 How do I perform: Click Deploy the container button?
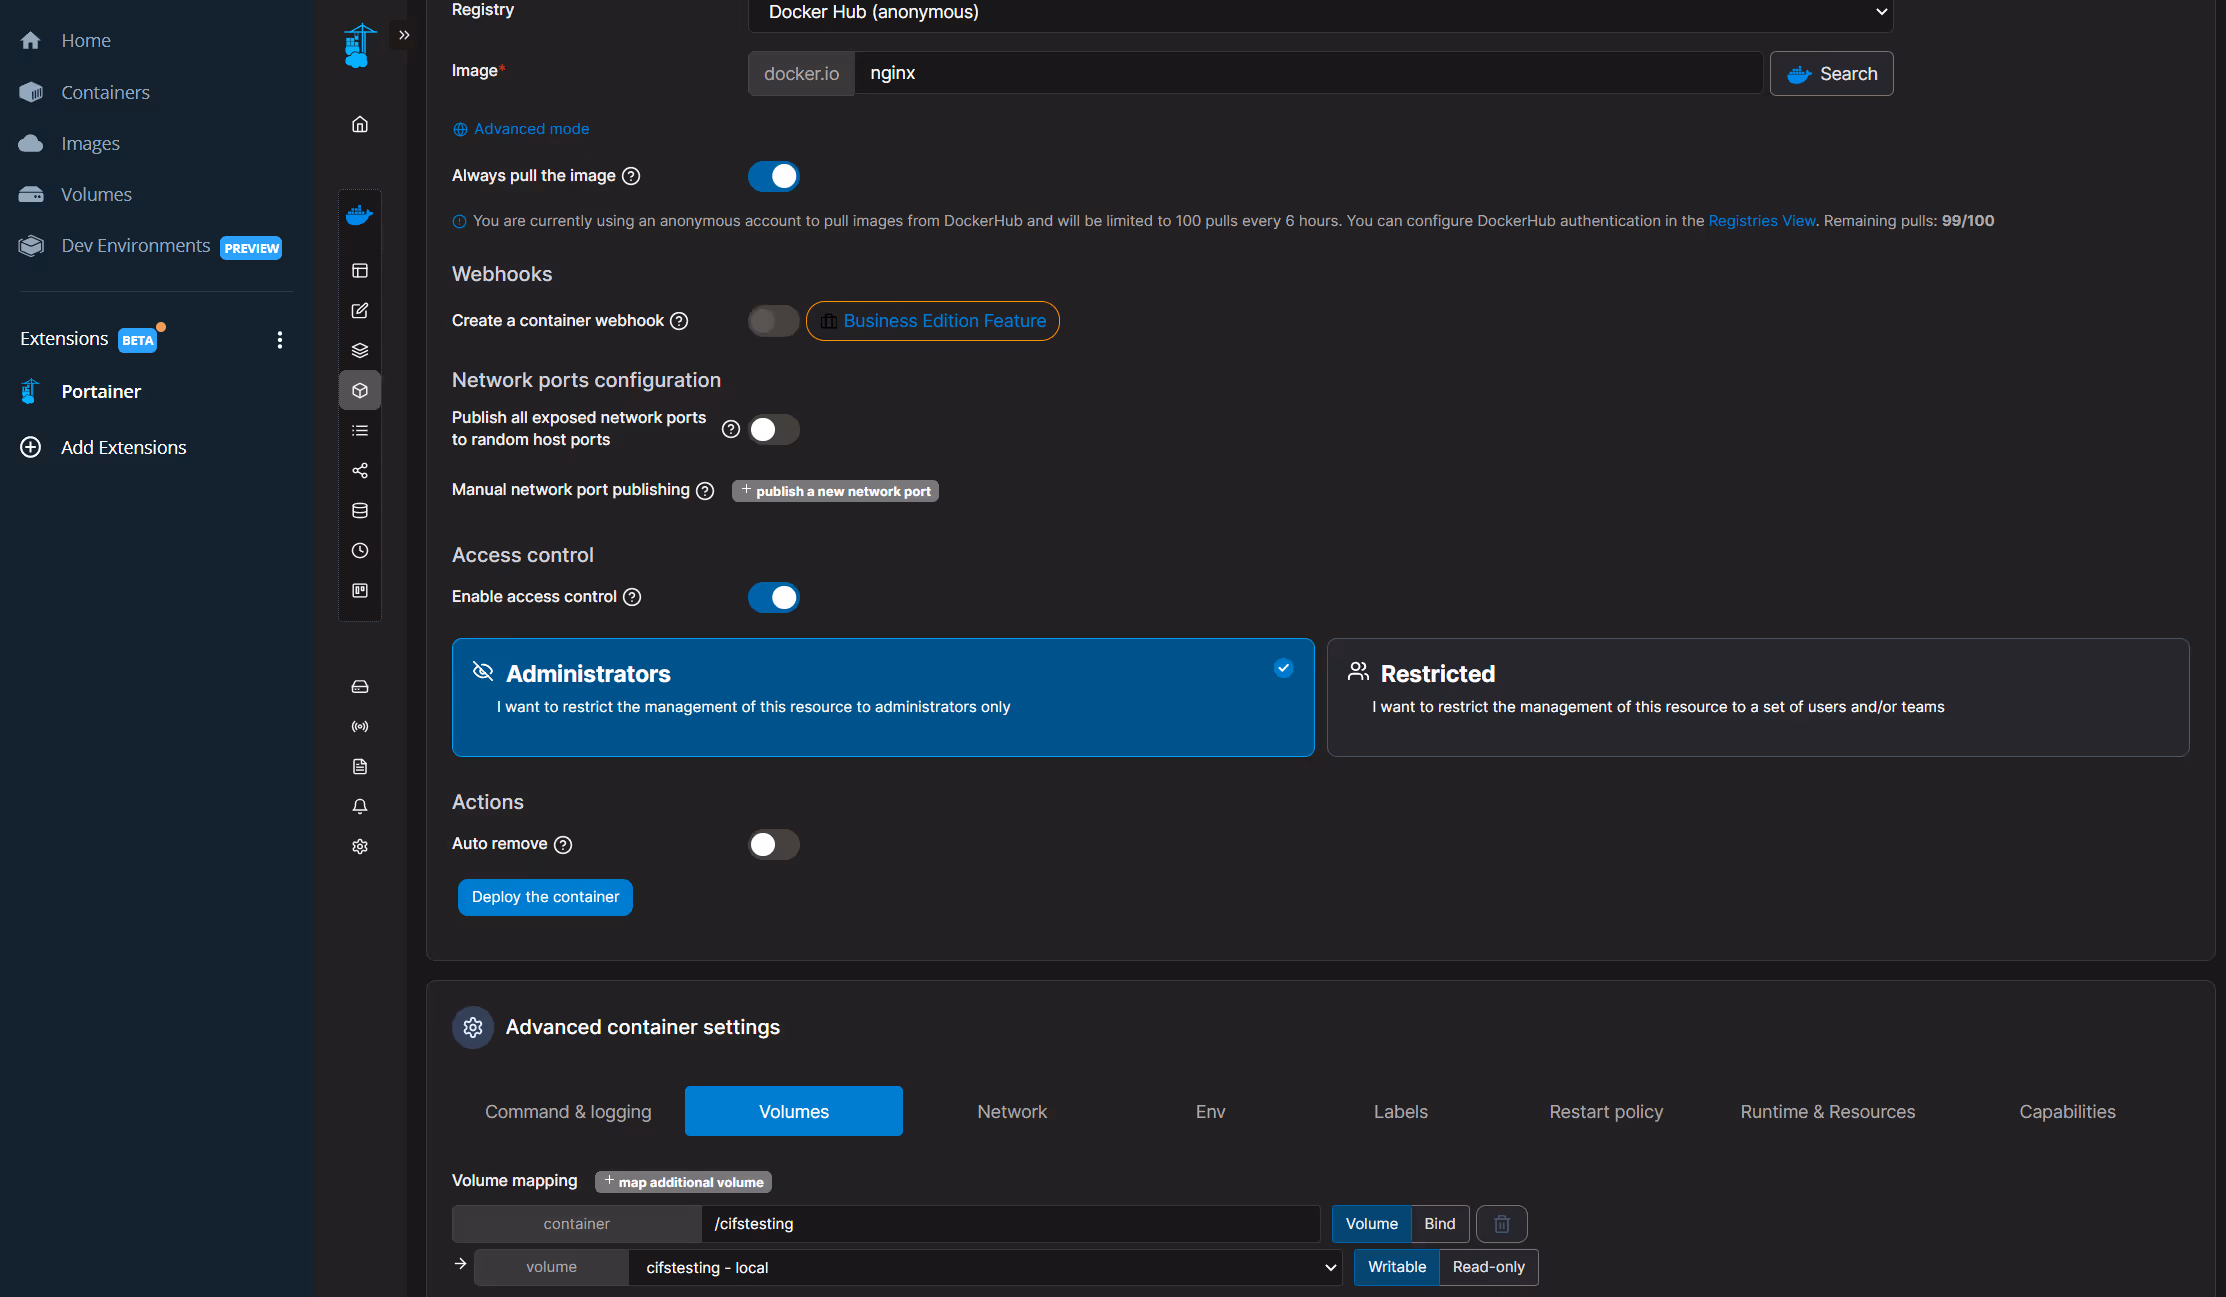(x=545, y=897)
